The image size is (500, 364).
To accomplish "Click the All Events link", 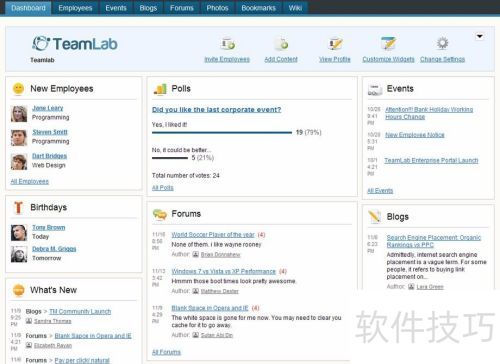I will (380, 191).
